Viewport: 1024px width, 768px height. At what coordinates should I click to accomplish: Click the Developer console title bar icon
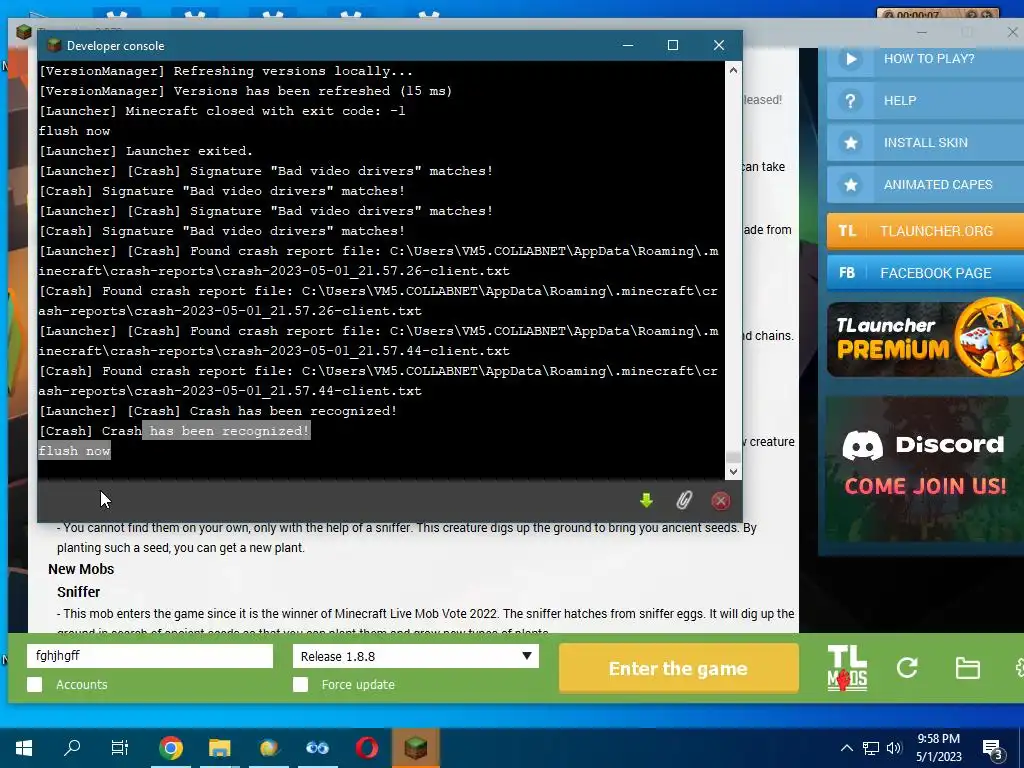(54, 45)
